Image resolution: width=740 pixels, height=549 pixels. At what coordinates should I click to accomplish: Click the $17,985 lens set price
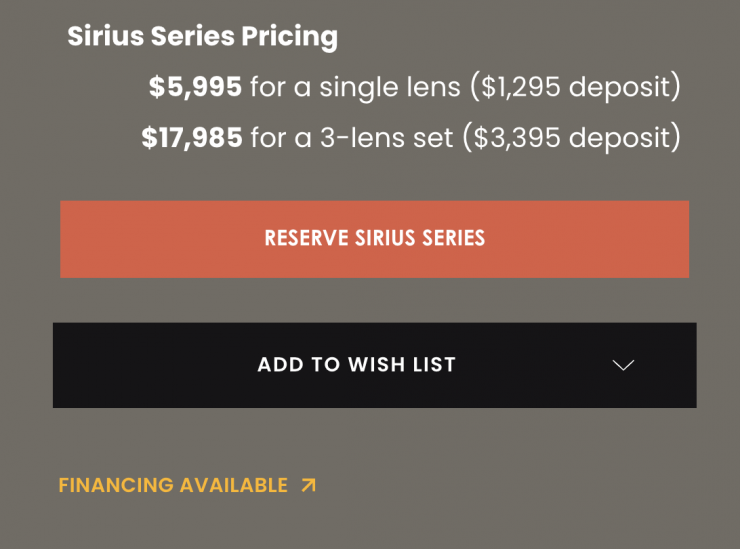192,137
